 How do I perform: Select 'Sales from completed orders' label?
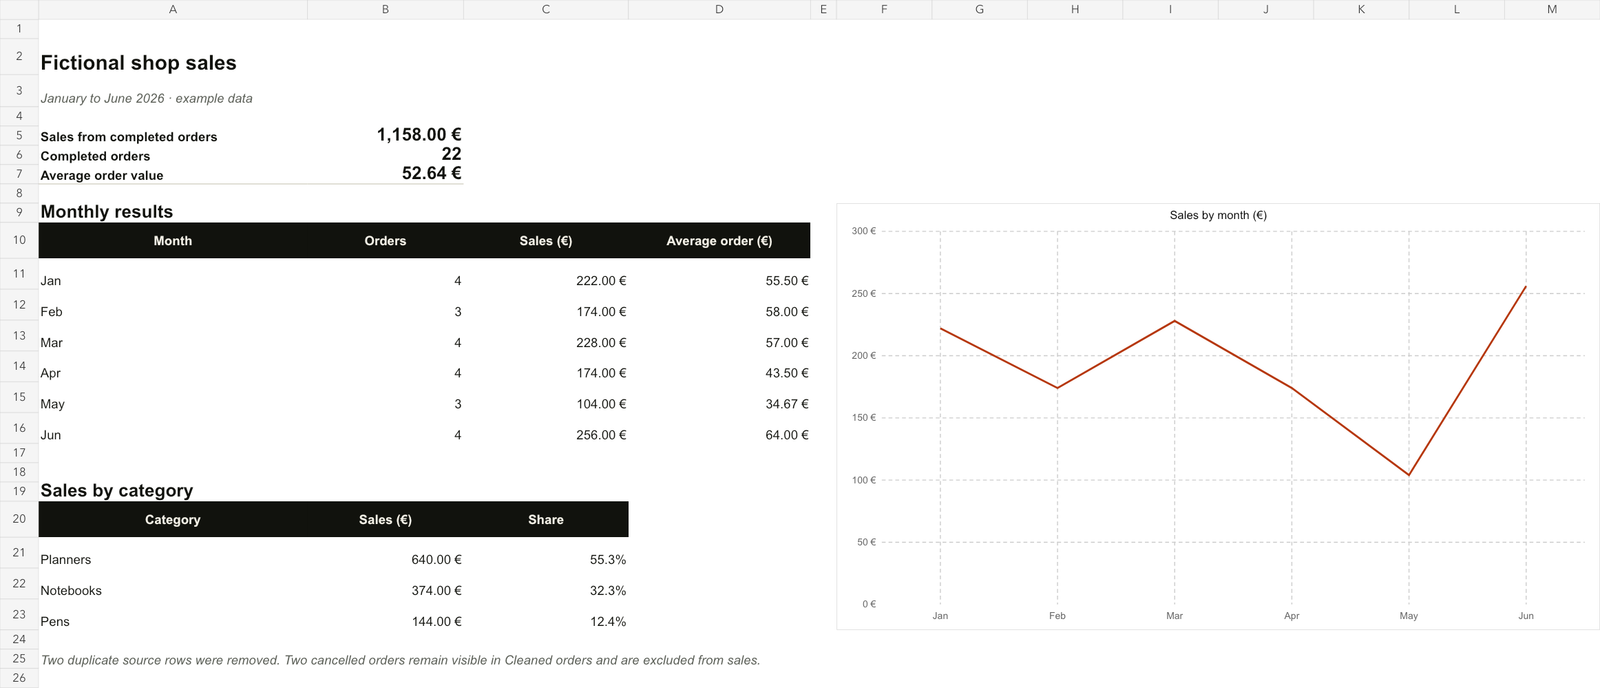129,137
